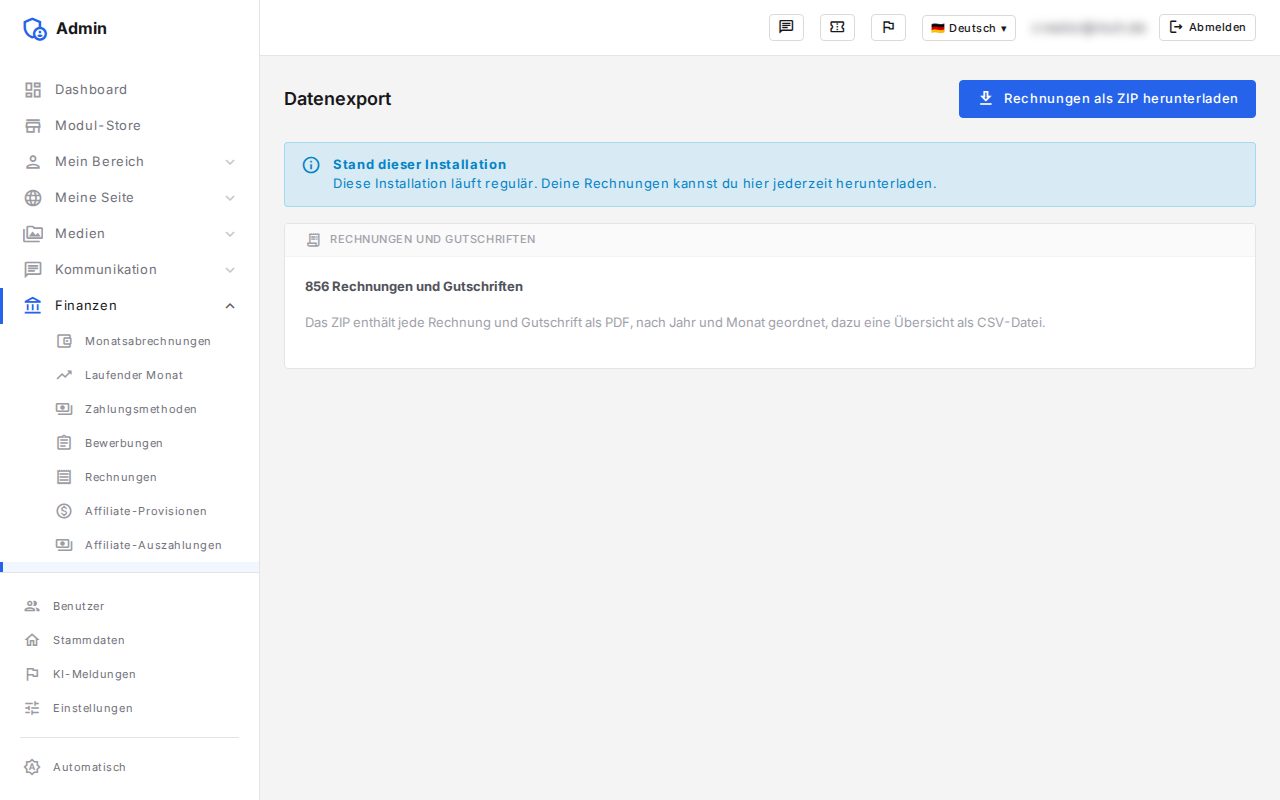Collapse the Finanzen section chevron

pyautogui.click(x=230, y=306)
